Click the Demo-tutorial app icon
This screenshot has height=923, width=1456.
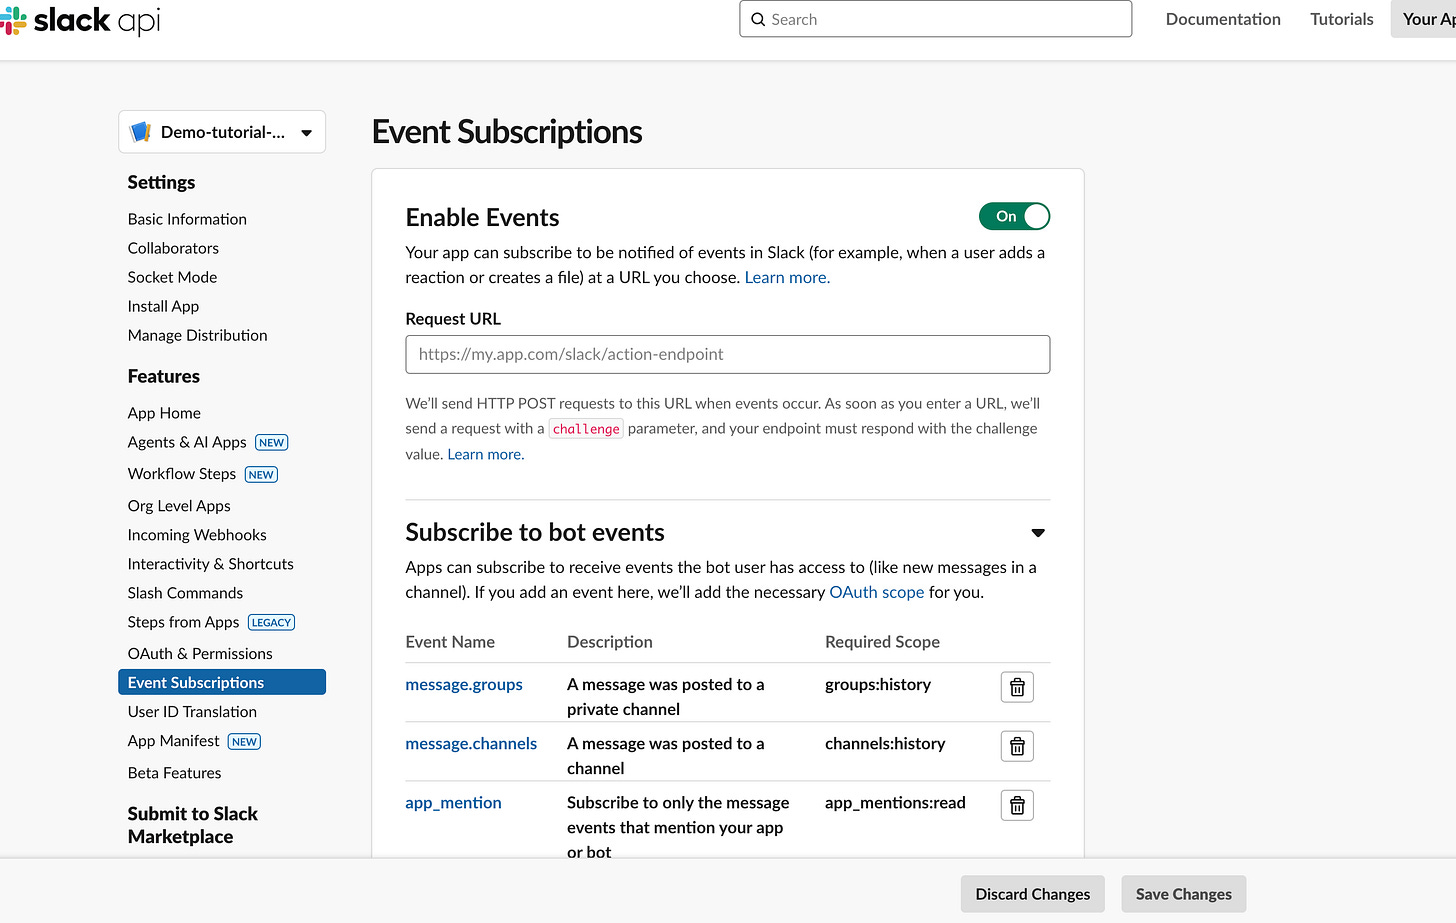coord(141,132)
